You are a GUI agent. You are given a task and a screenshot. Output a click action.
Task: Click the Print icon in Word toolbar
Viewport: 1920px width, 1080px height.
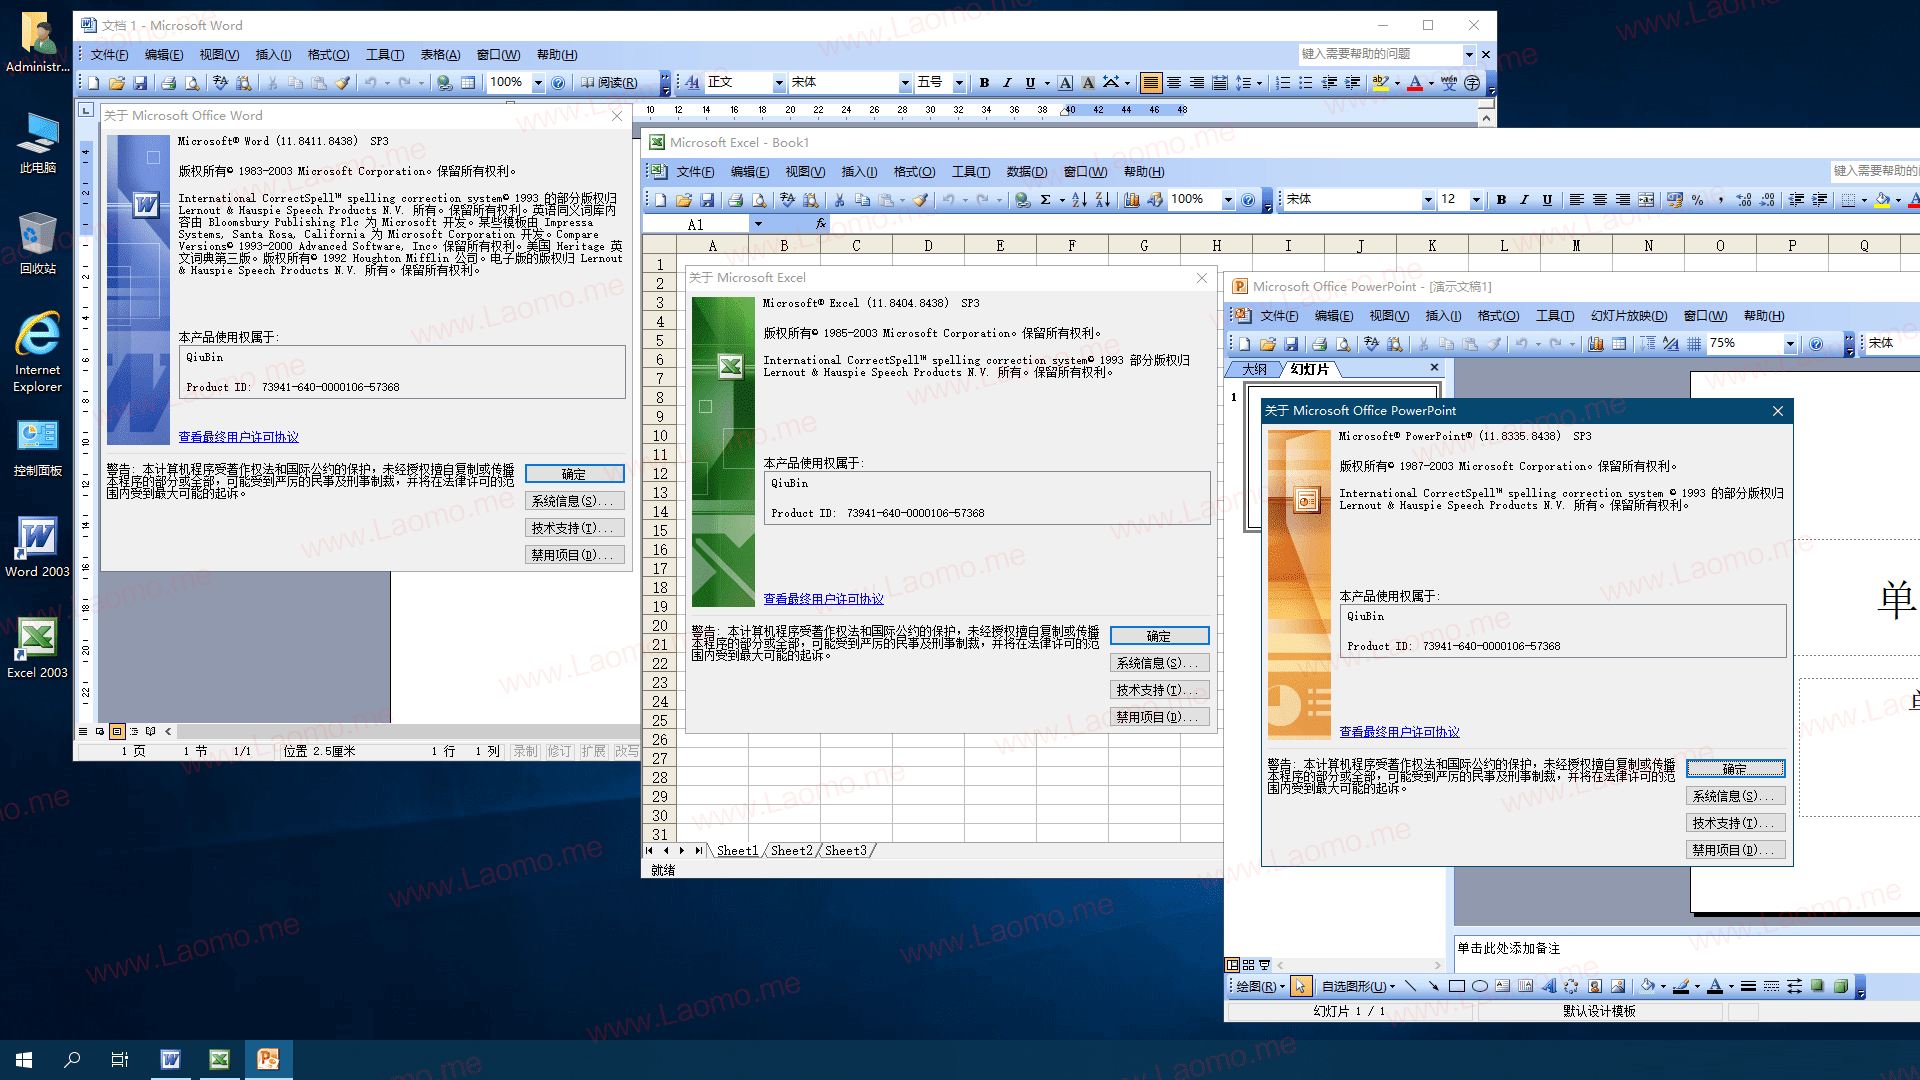coord(169,83)
